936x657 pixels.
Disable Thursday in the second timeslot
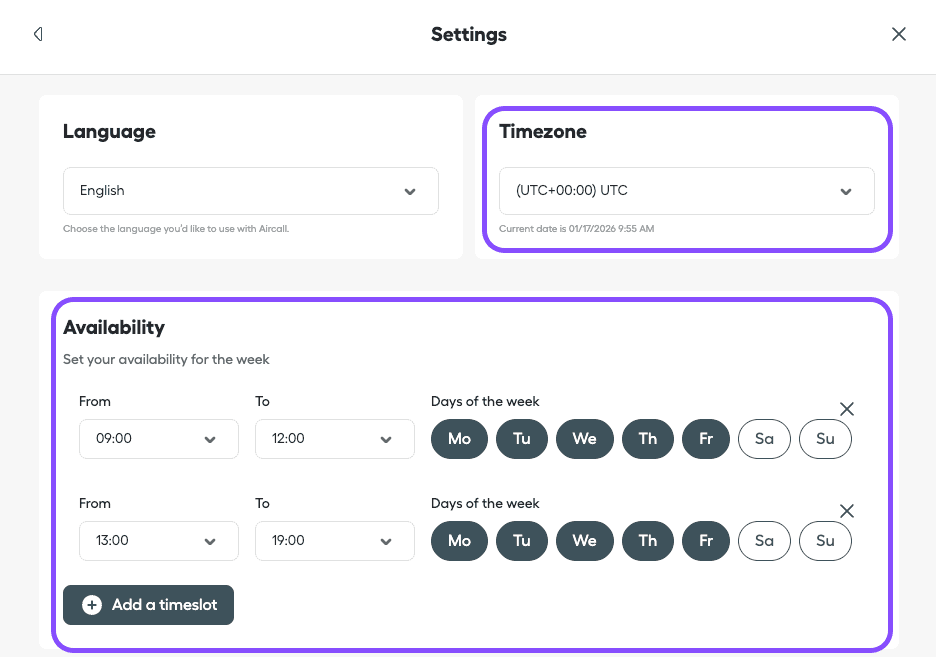[x=647, y=540]
